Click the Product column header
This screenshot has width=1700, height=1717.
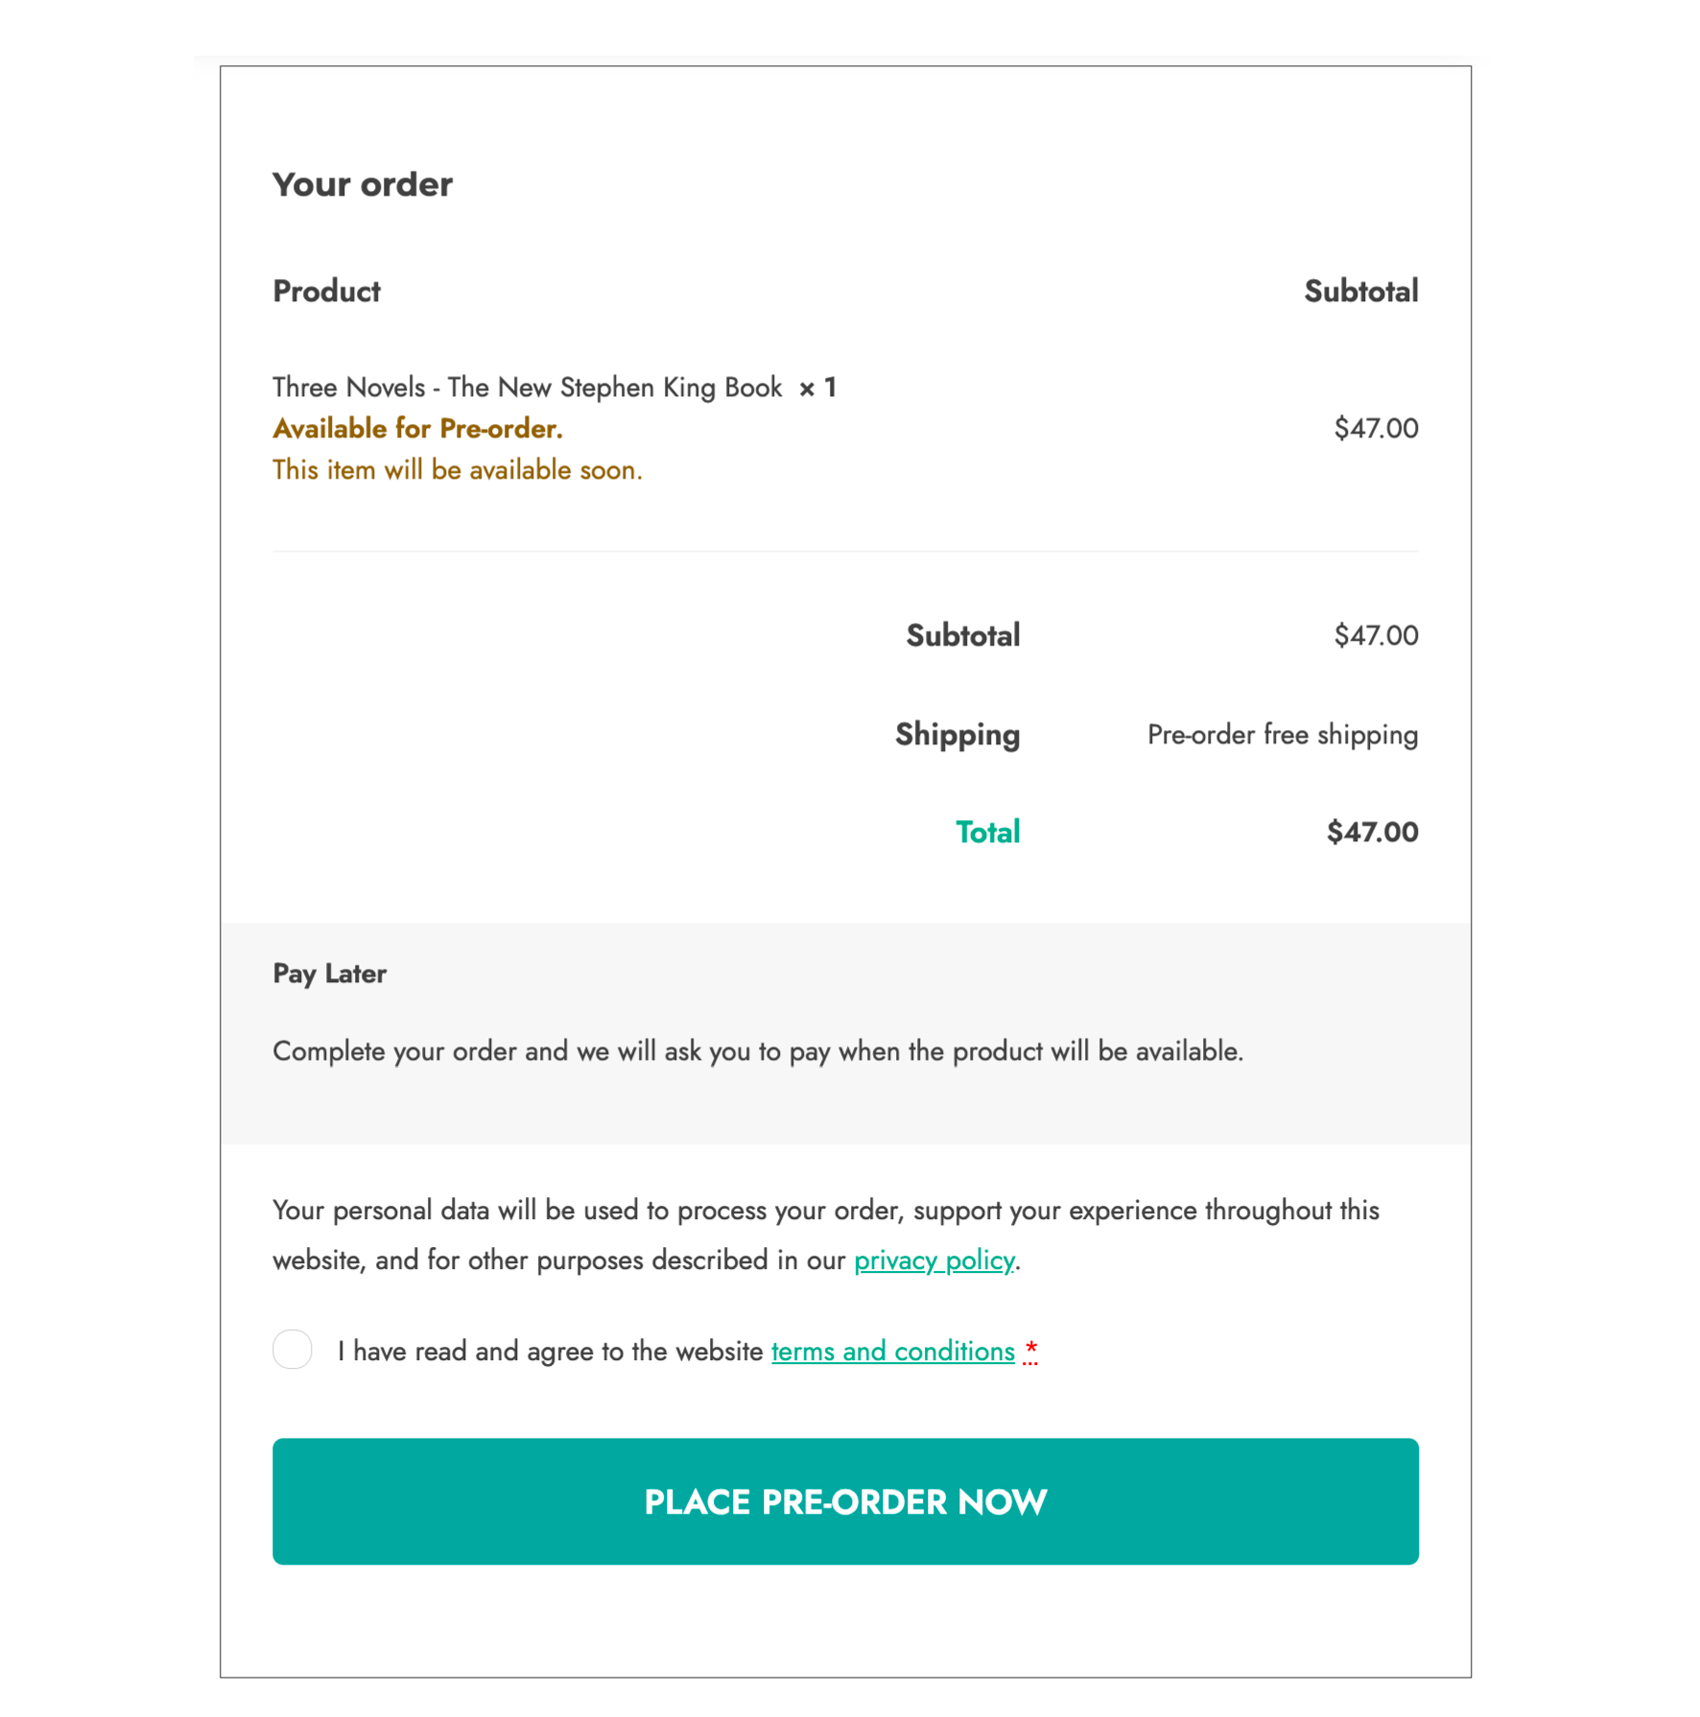tap(326, 291)
